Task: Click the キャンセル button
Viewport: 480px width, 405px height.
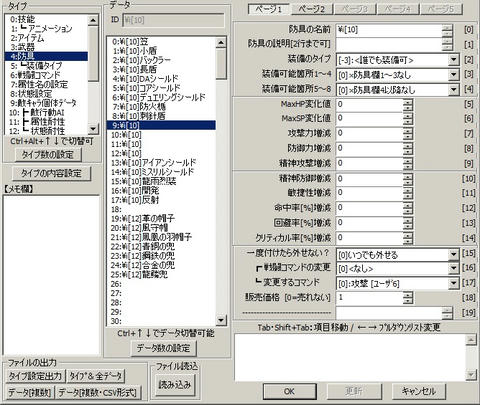Action: click(x=418, y=391)
